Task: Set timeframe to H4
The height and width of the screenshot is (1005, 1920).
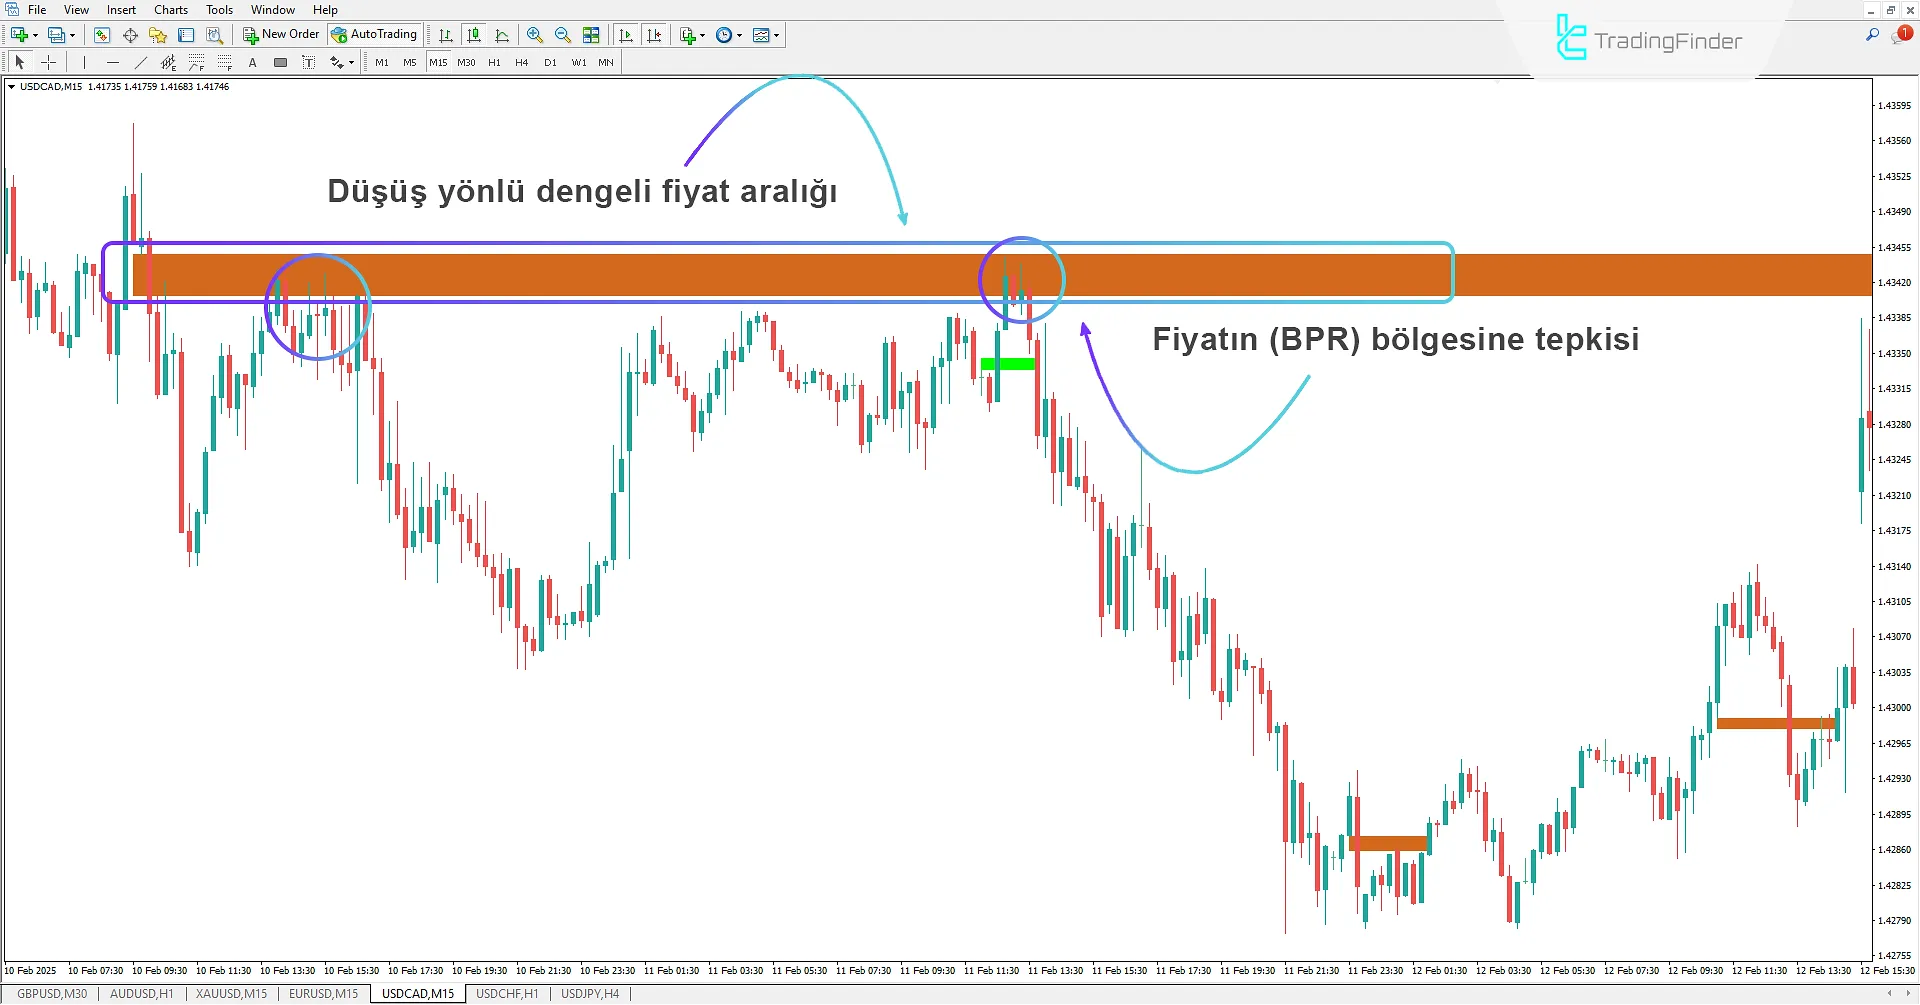Action: pos(521,62)
